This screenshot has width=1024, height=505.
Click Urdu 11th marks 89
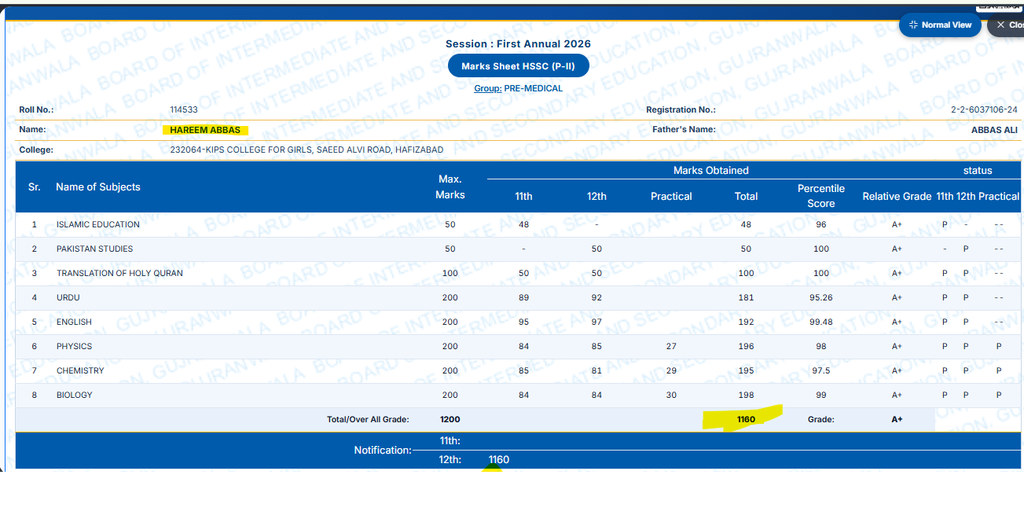click(x=524, y=298)
